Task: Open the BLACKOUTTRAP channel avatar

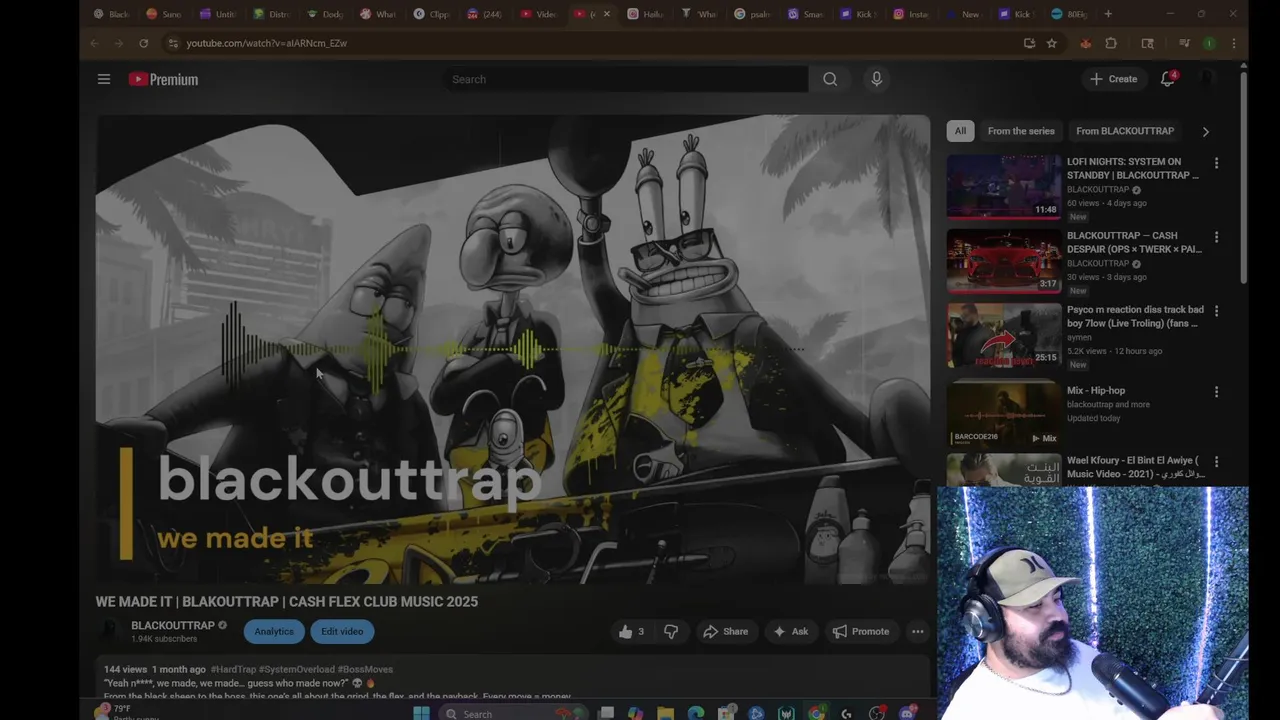Action: [x=109, y=631]
